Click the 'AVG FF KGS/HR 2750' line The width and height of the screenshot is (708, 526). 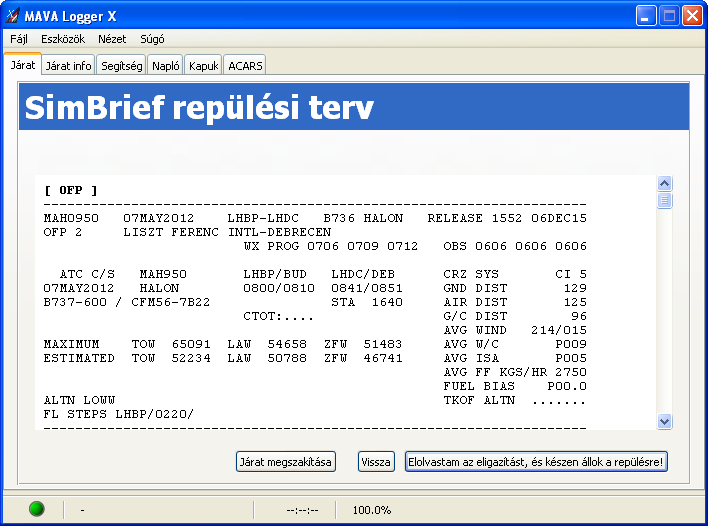coord(515,372)
